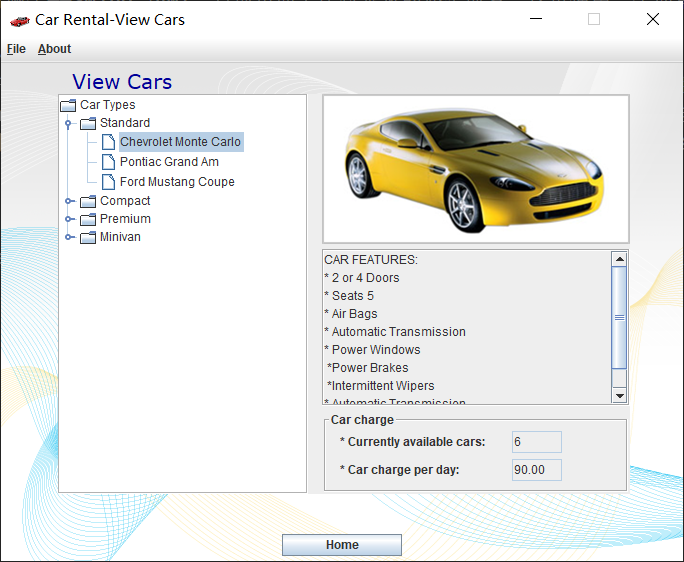Expand the Compact category node
The height and width of the screenshot is (562, 684).
(x=68, y=201)
